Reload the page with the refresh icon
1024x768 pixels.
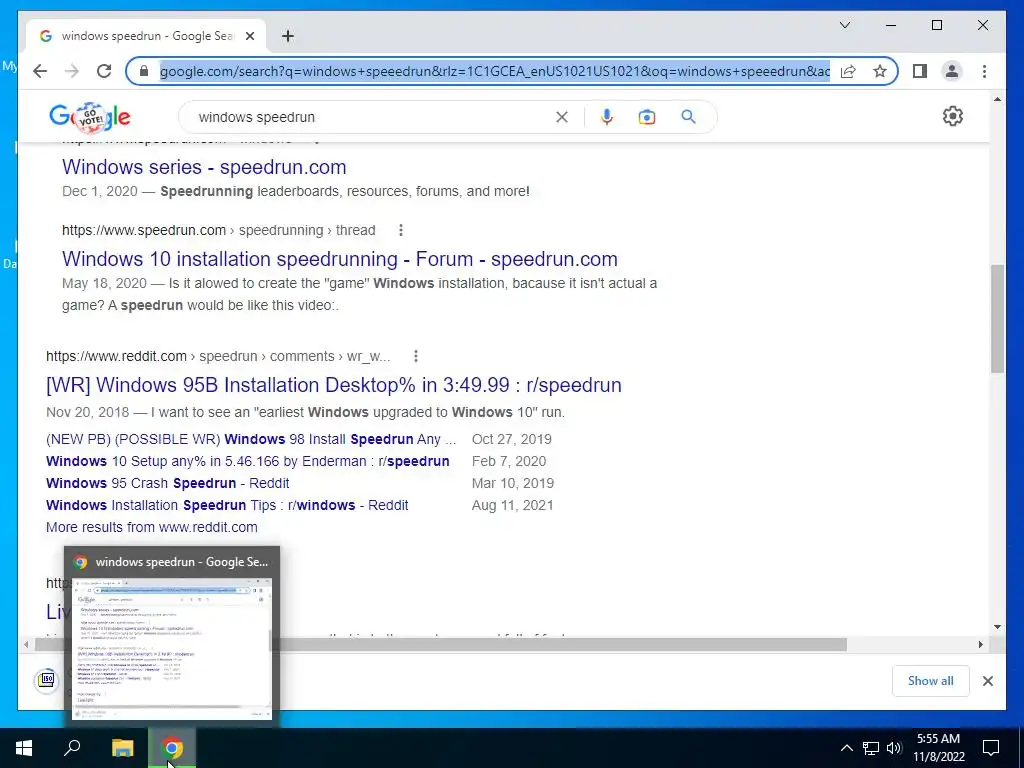(x=104, y=71)
